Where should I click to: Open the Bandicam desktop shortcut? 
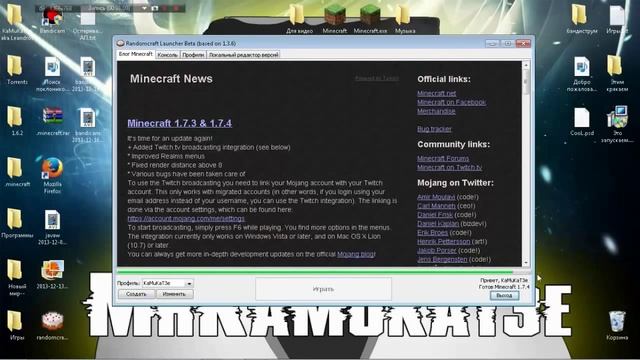pos(52,20)
